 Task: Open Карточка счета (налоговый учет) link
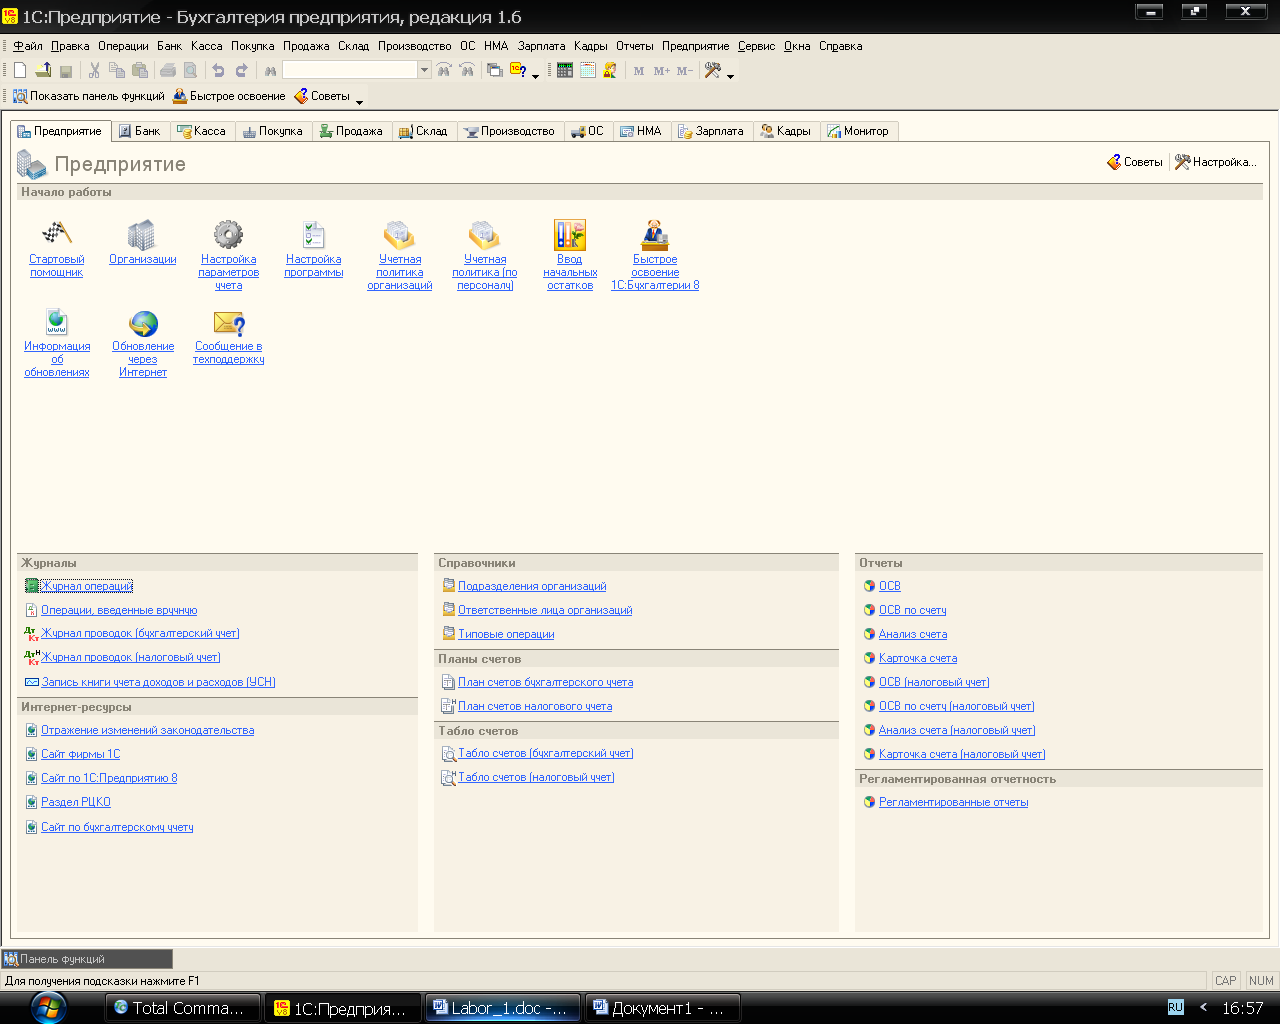tap(962, 754)
